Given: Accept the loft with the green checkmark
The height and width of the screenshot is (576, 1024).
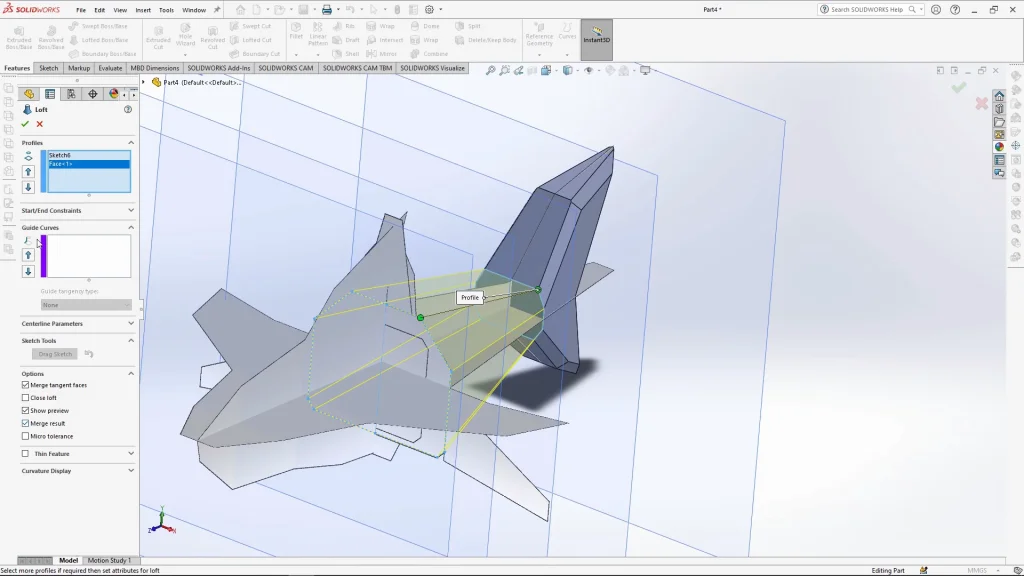Looking at the screenshot, I should pos(25,124).
